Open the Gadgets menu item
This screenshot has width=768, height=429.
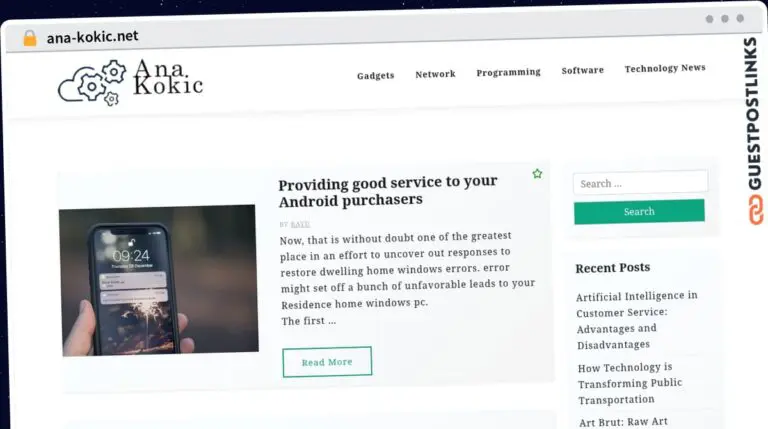point(376,75)
